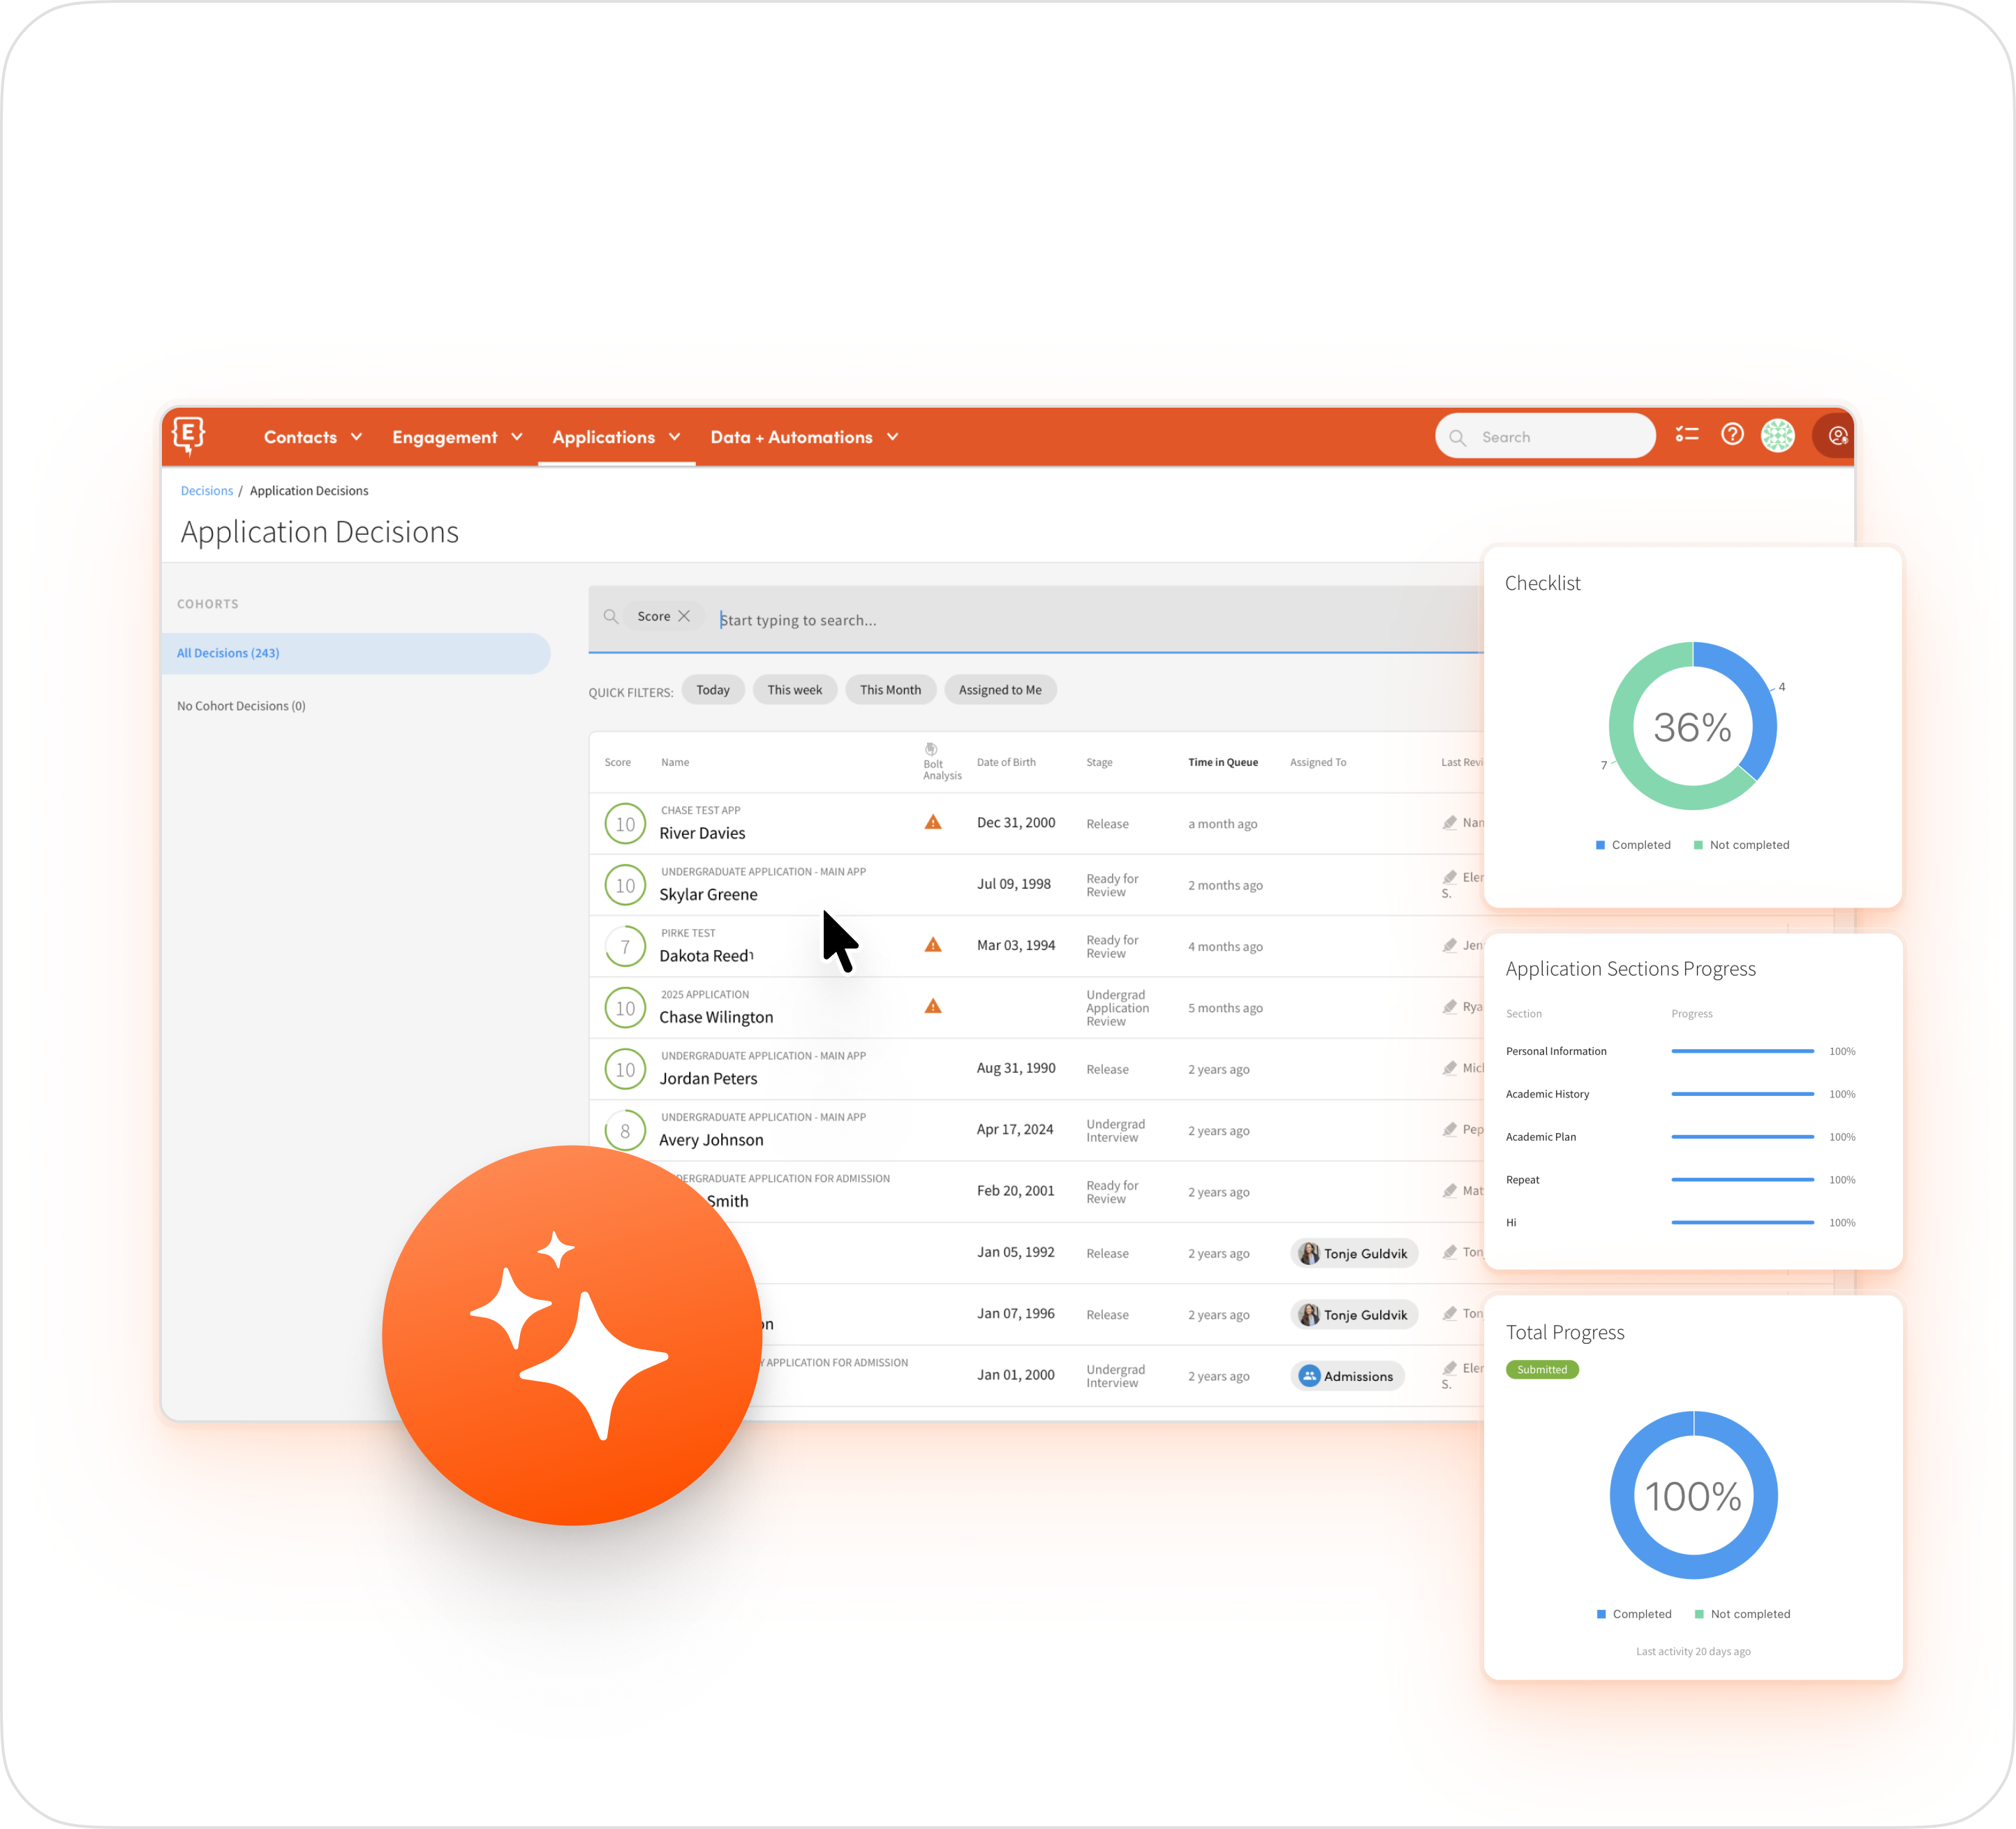
Task: Follow the Decisions breadcrumb link
Action: point(207,490)
